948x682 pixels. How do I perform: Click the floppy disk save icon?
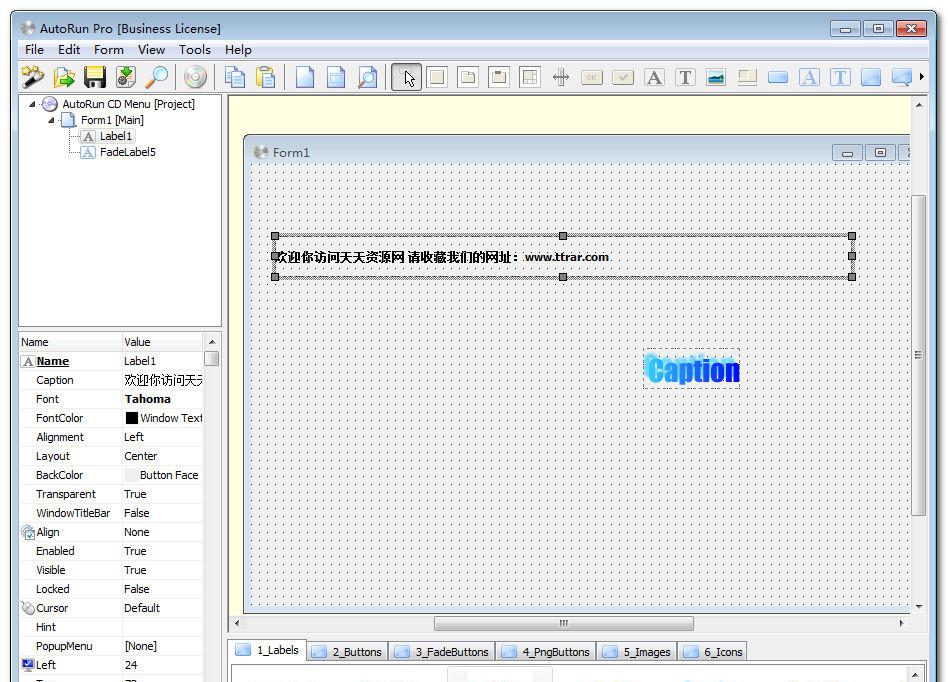pyautogui.click(x=95, y=77)
